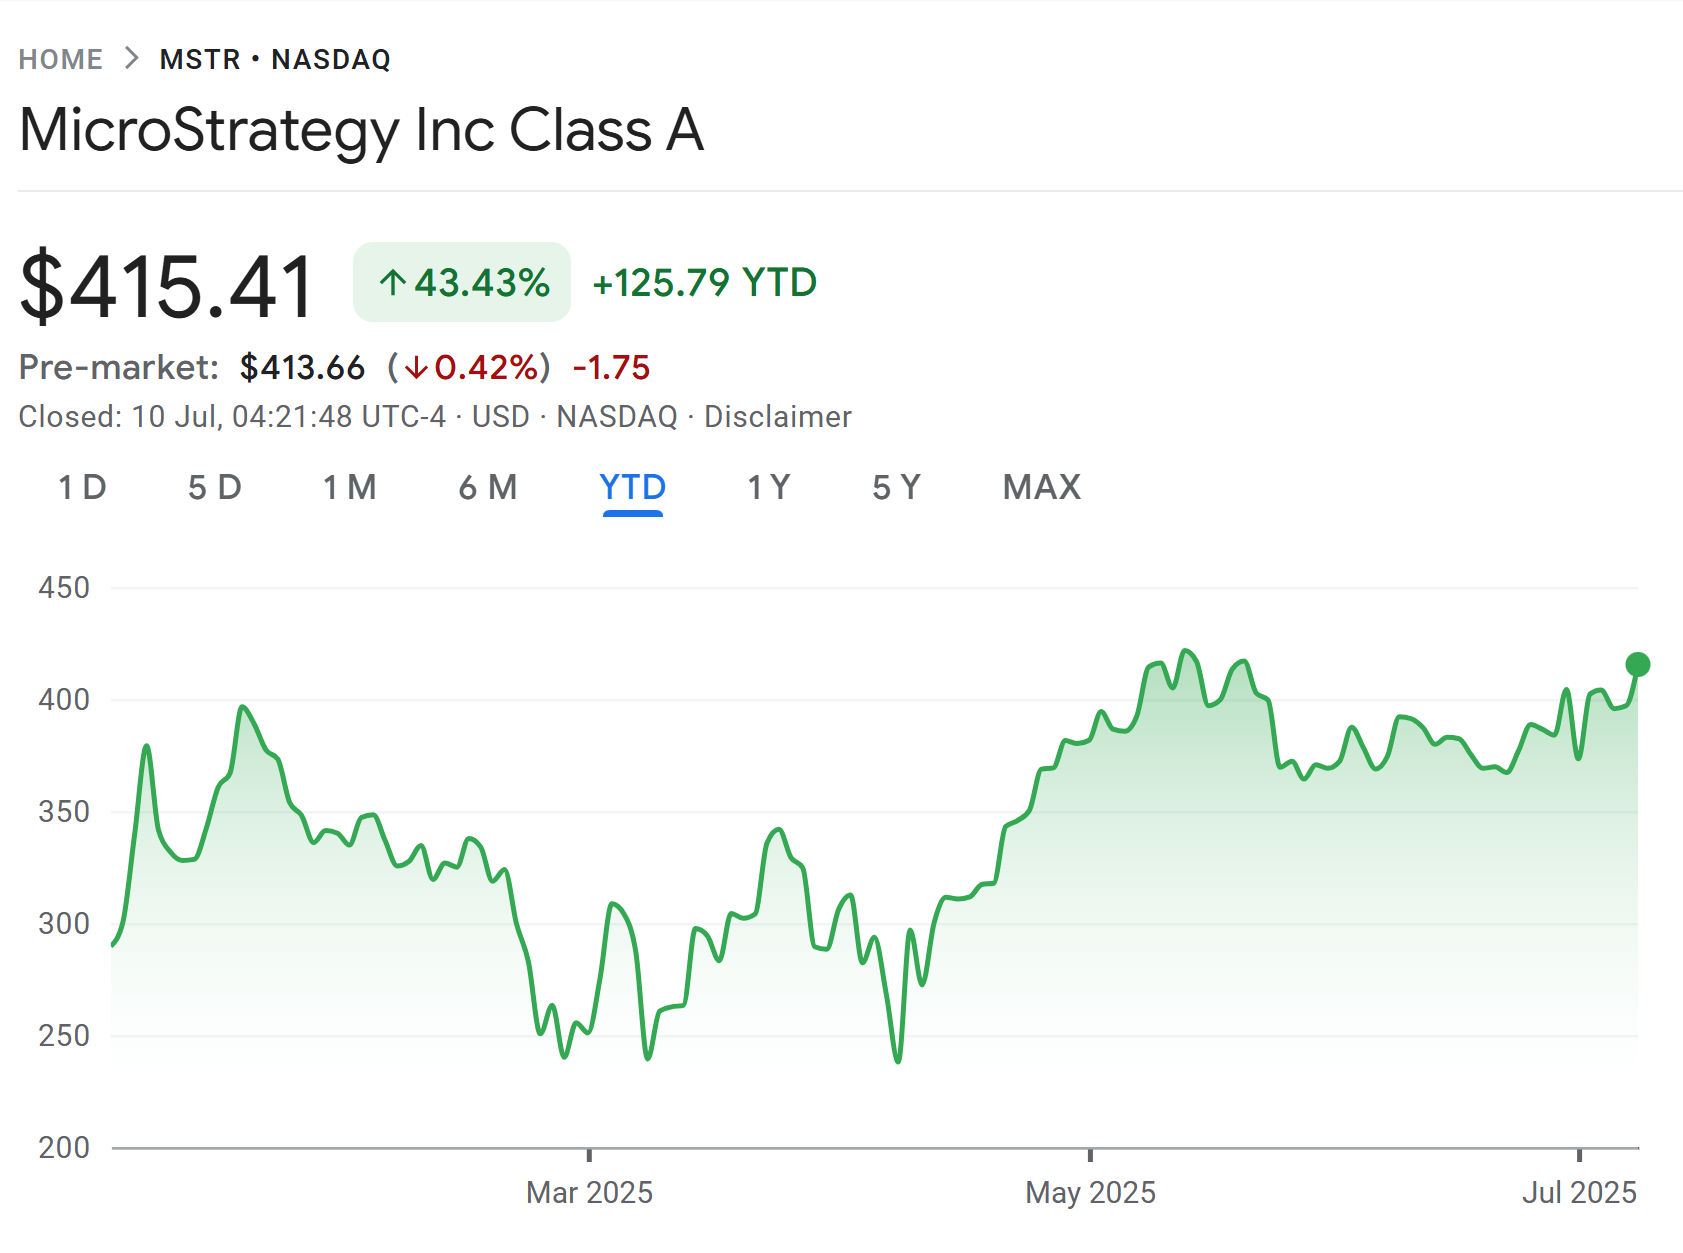Click the $415.41 stock price
This screenshot has width=1683, height=1253.
tap(167, 288)
